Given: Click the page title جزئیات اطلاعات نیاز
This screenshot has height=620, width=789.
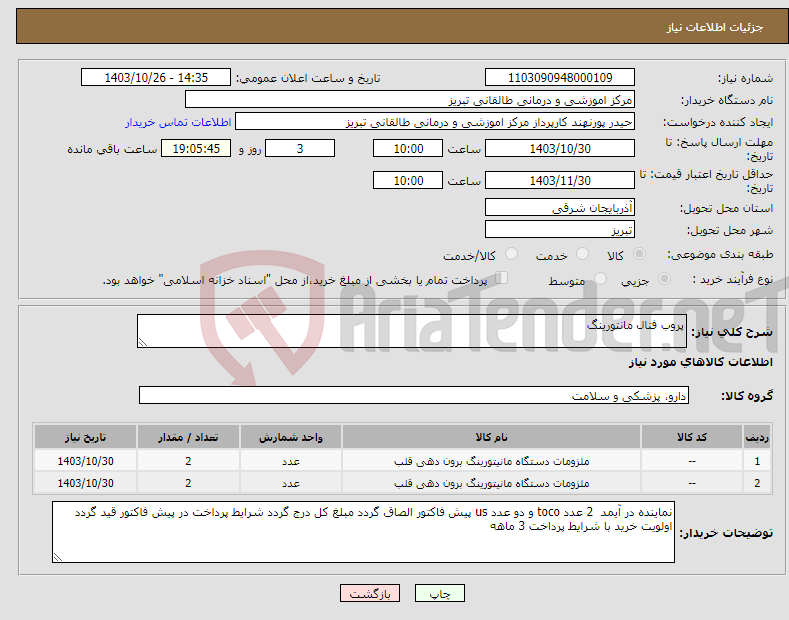Looking at the screenshot, I should [715, 27].
